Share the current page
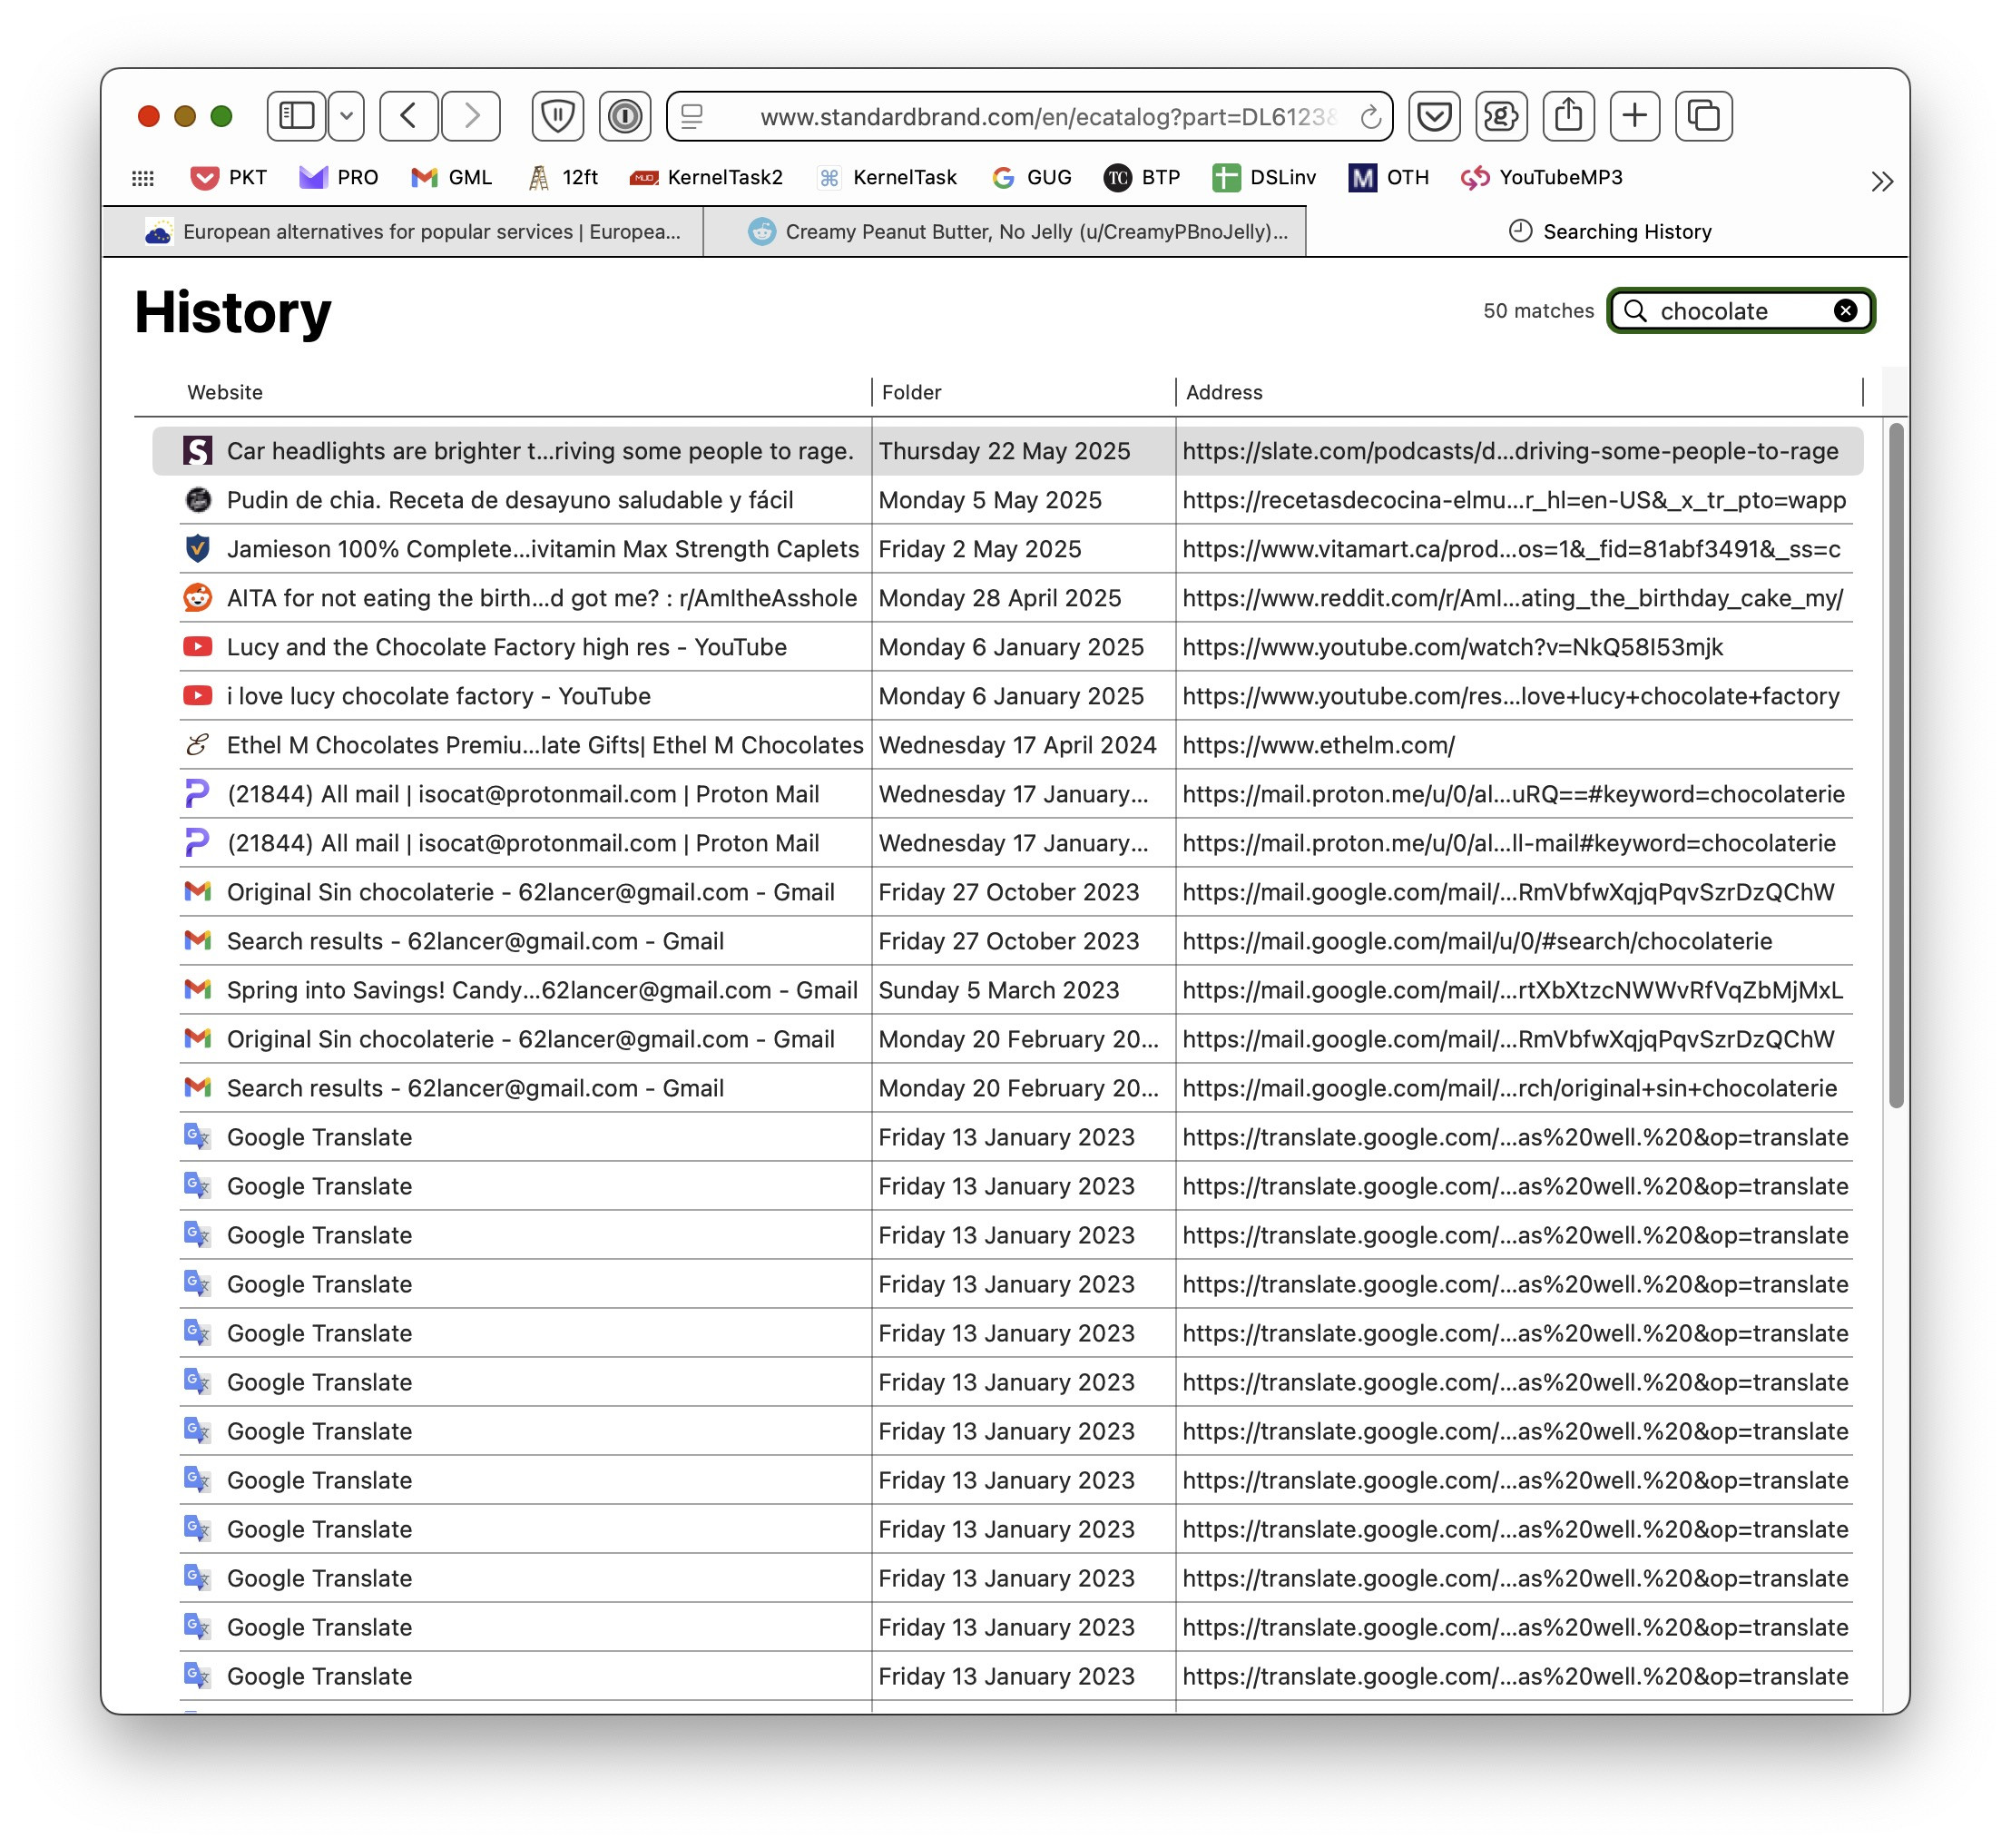 (1569, 116)
